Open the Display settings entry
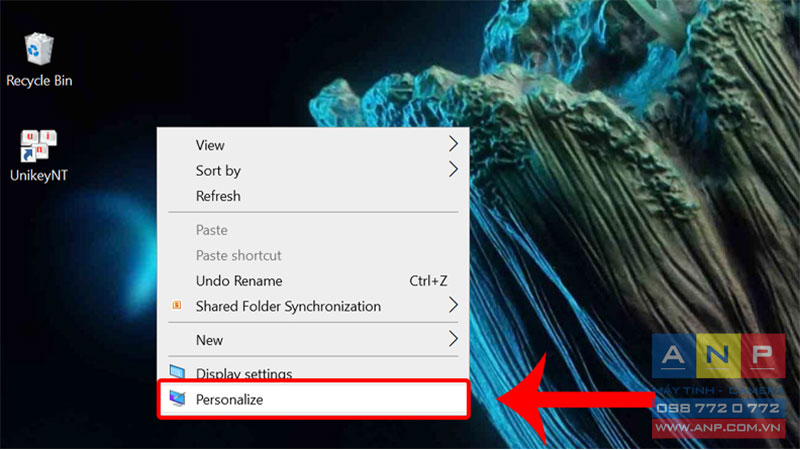Screen dimensions: 800x450 (x=313, y=372)
